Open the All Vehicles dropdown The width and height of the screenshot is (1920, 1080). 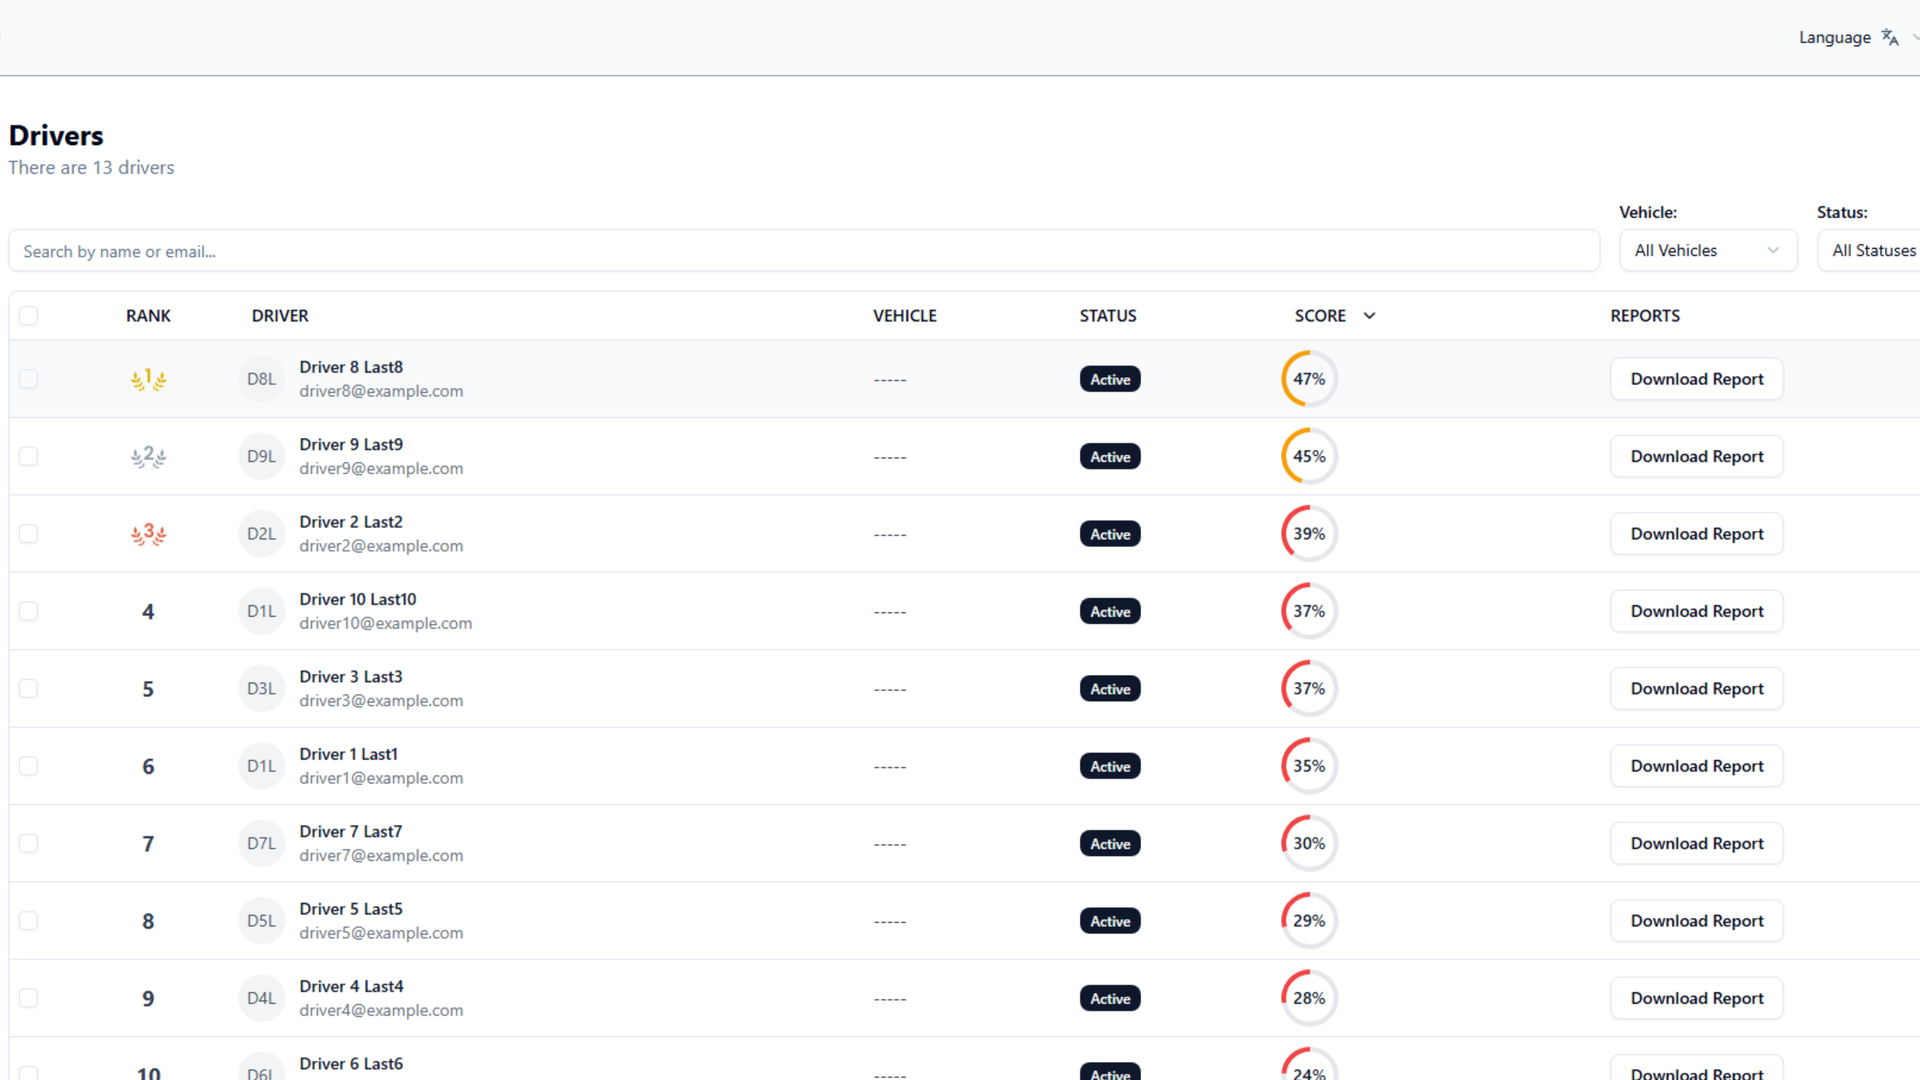point(1707,250)
